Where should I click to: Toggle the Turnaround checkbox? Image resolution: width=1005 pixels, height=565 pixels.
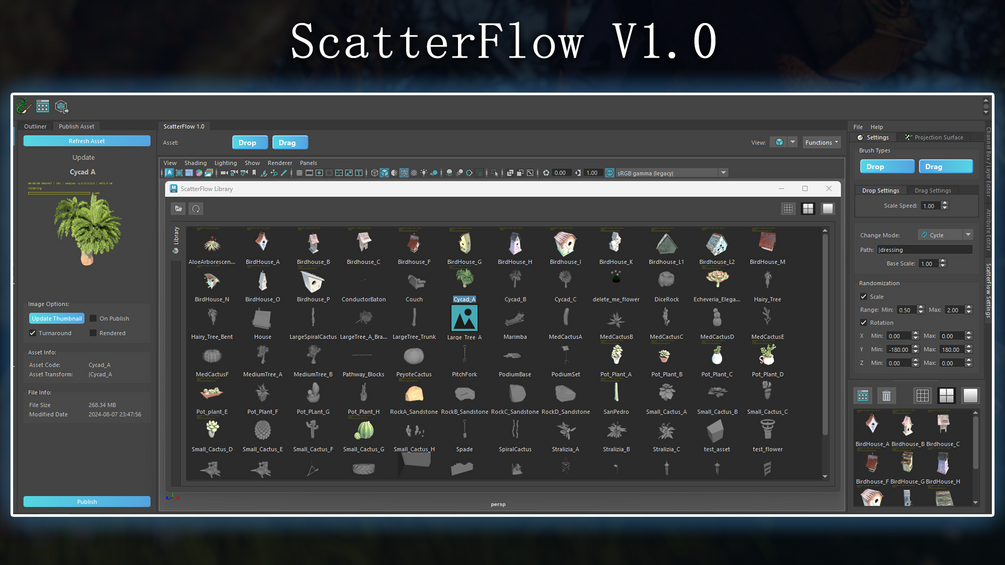(x=32, y=333)
